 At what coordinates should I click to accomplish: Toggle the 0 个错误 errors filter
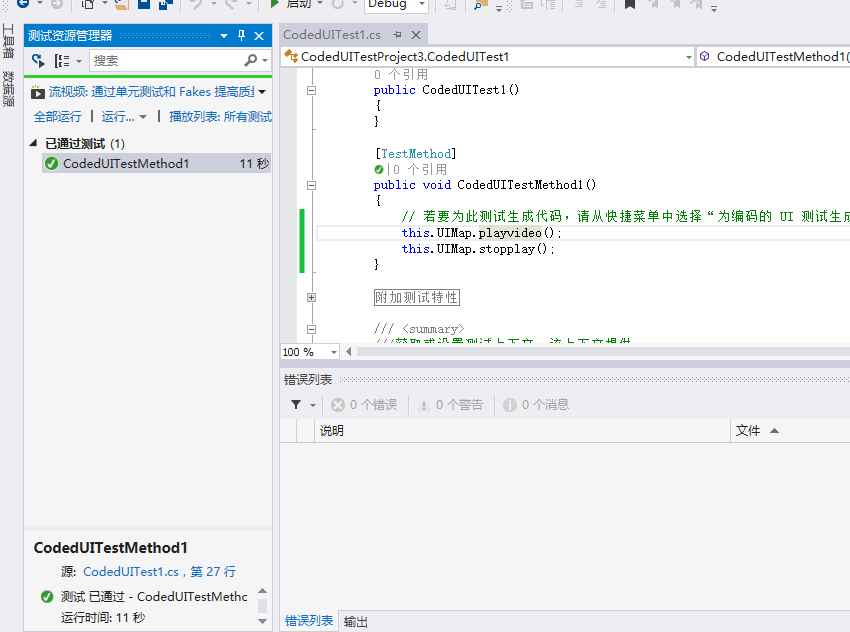(x=364, y=405)
